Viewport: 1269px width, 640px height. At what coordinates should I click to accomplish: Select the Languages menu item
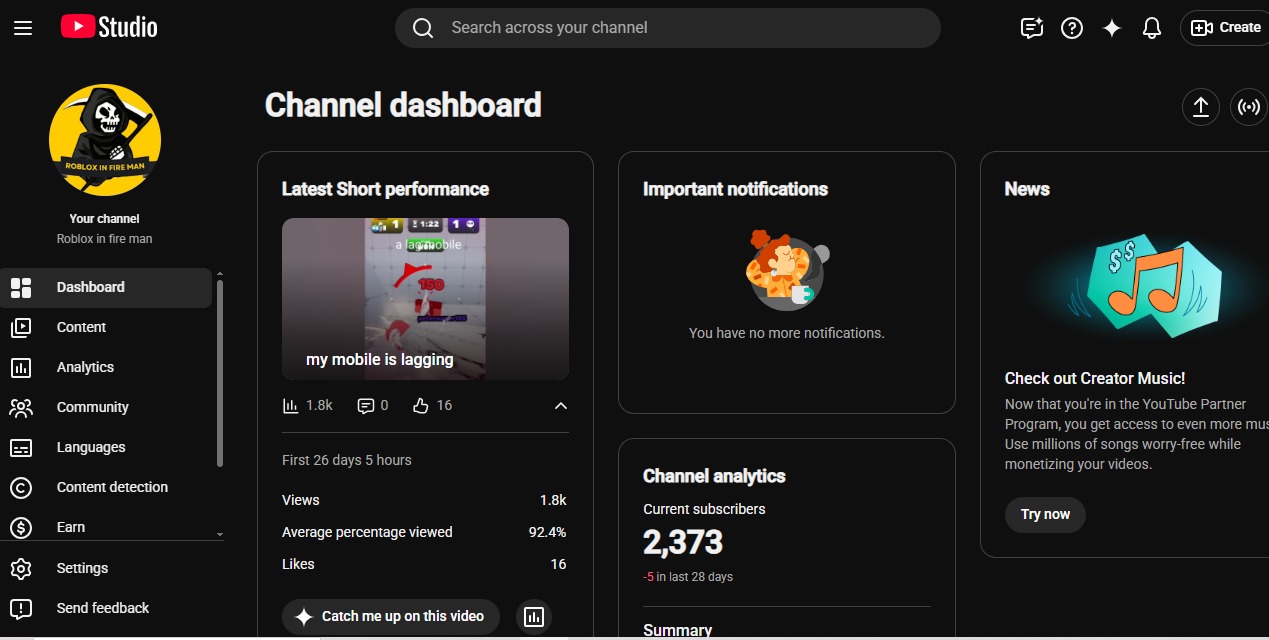click(106, 447)
